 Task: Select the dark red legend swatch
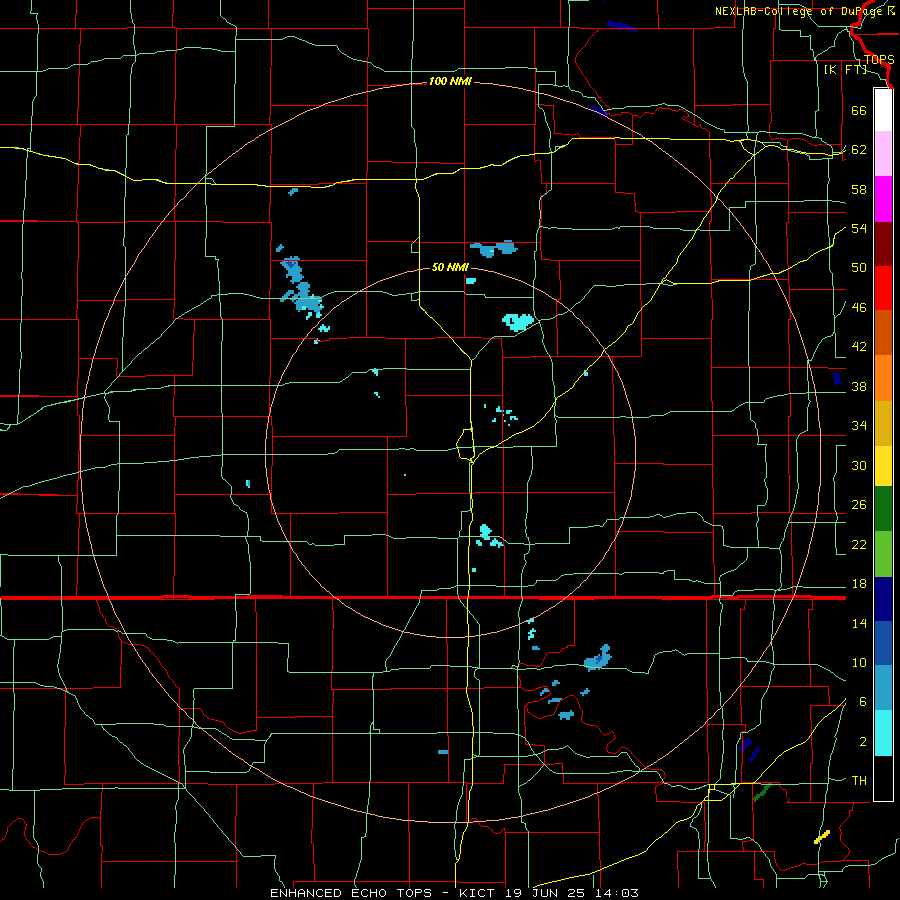[883, 244]
